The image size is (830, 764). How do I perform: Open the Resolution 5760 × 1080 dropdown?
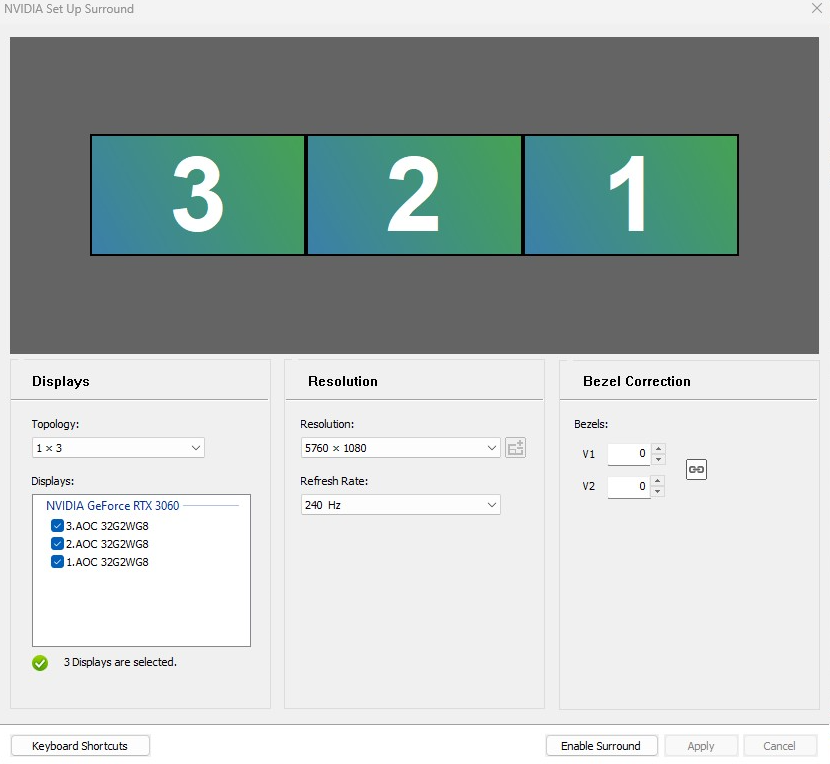(400, 448)
